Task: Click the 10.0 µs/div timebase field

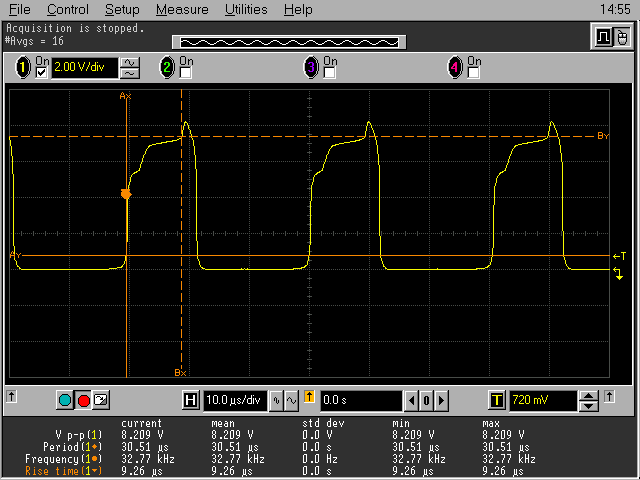Action: point(235,400)
